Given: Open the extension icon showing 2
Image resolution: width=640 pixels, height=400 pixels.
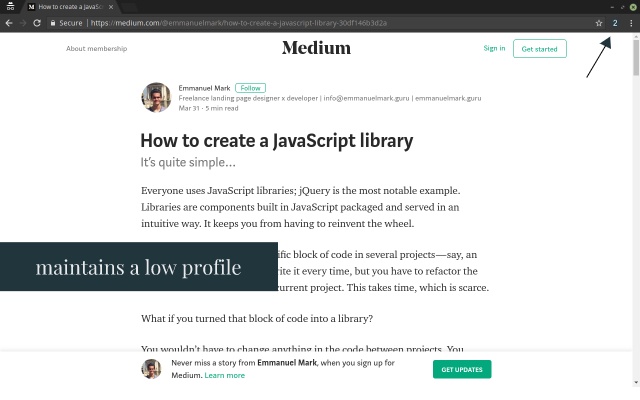Looking at the screenshot, I should [615, 23].
